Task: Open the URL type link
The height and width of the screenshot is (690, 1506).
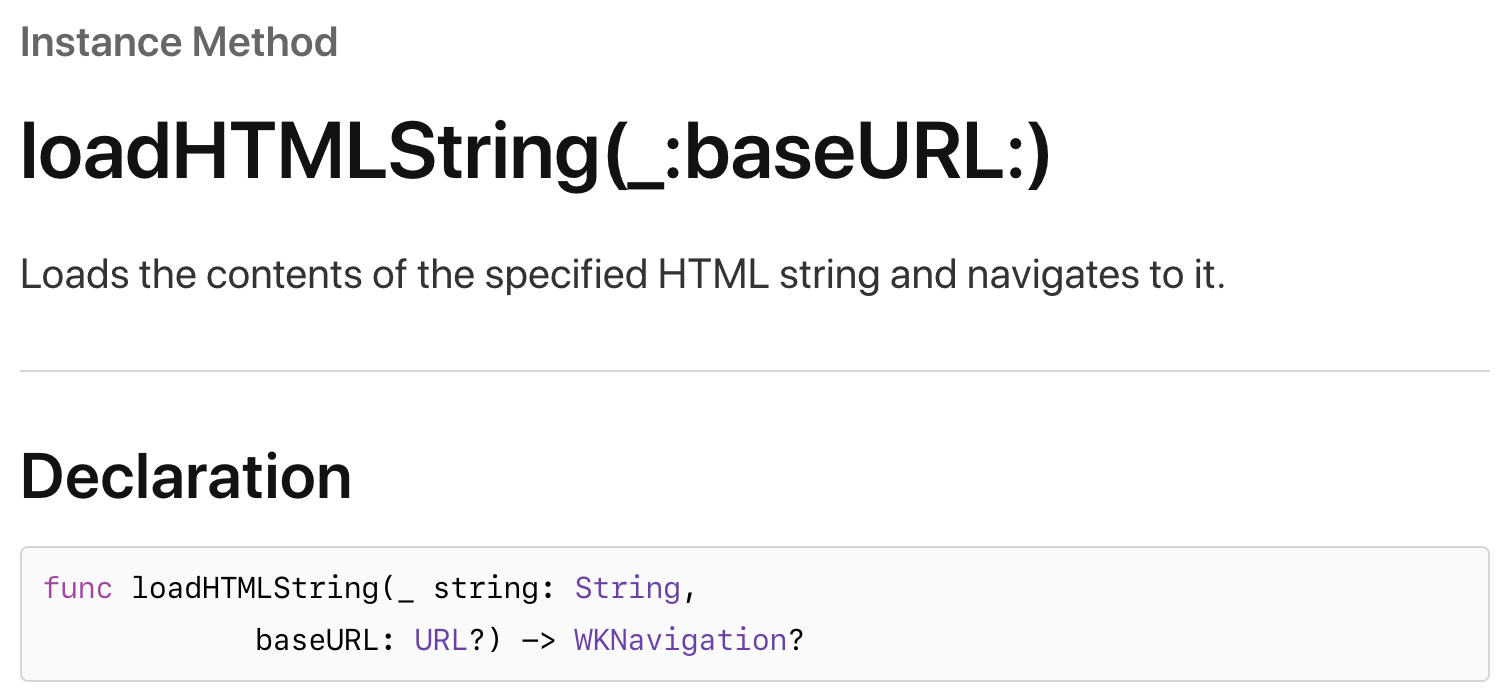Action: (x=441, y=640)
